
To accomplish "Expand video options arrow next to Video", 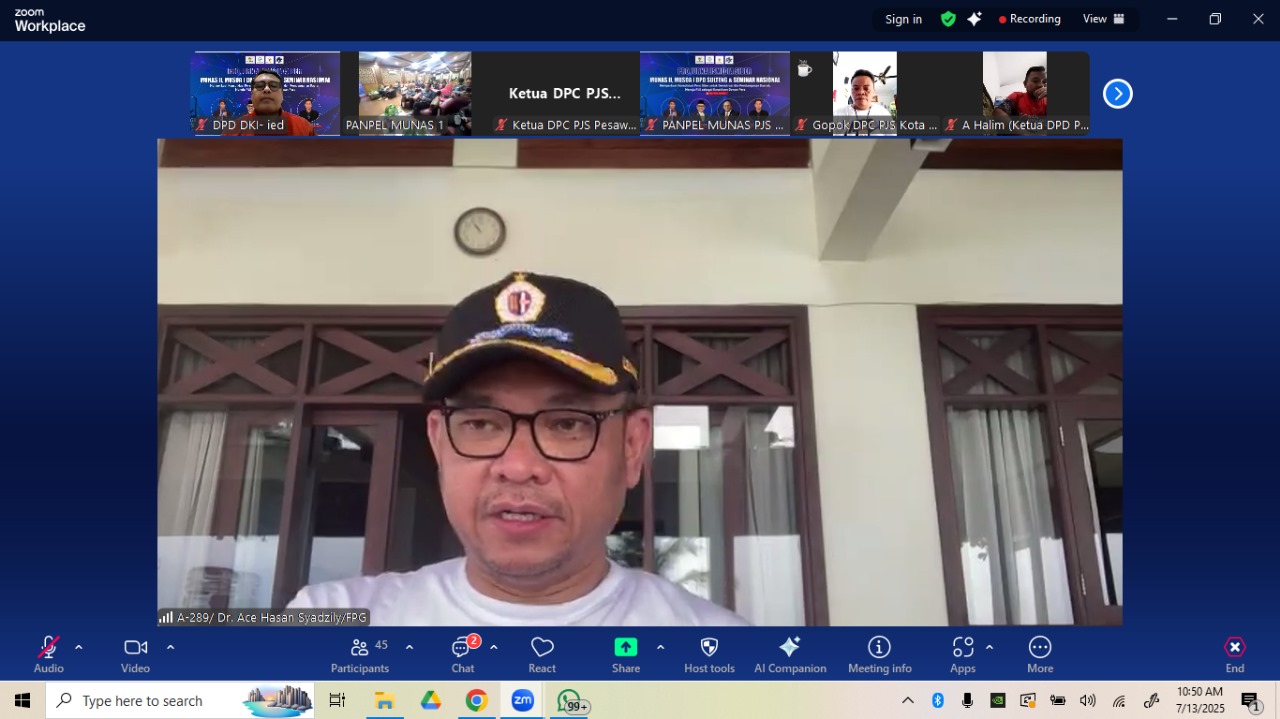I will click(x=170, y=647).
